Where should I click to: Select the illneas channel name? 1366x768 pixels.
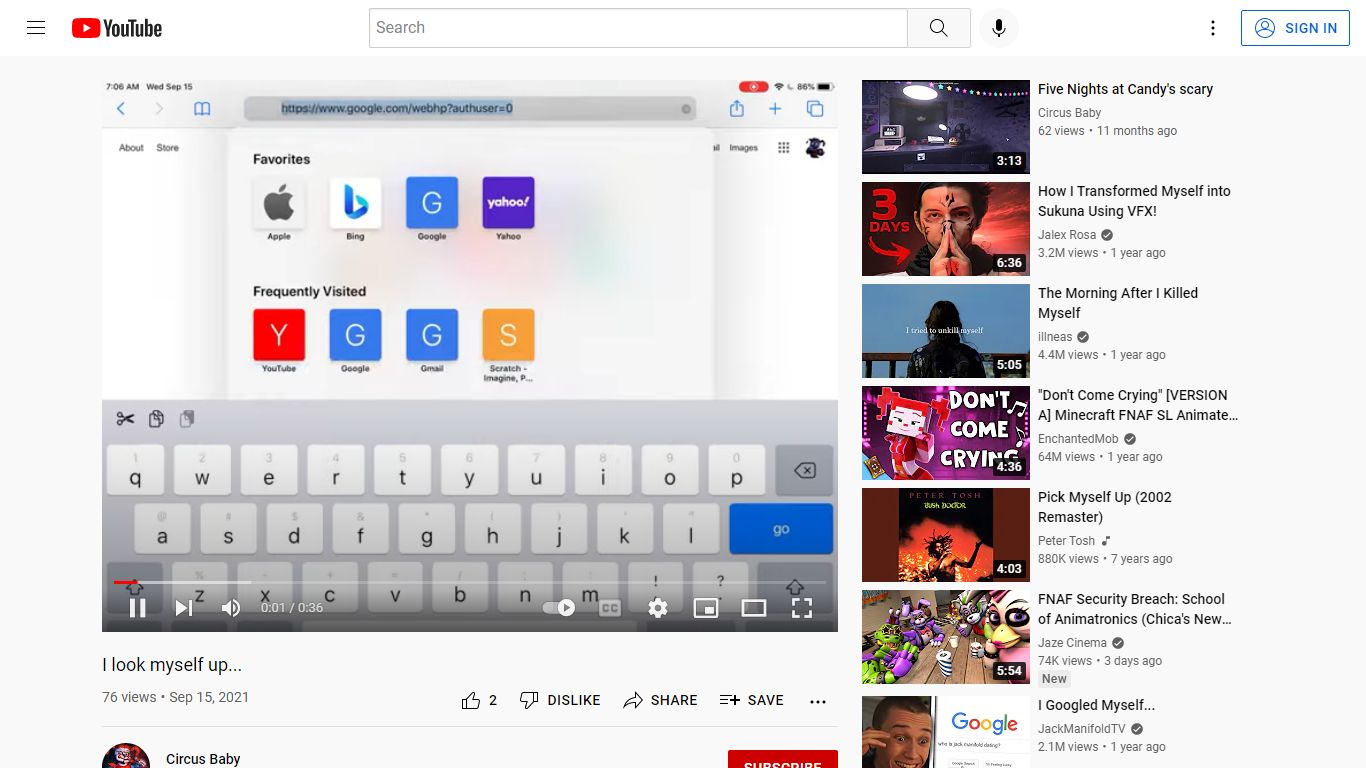coord(1055,337)
